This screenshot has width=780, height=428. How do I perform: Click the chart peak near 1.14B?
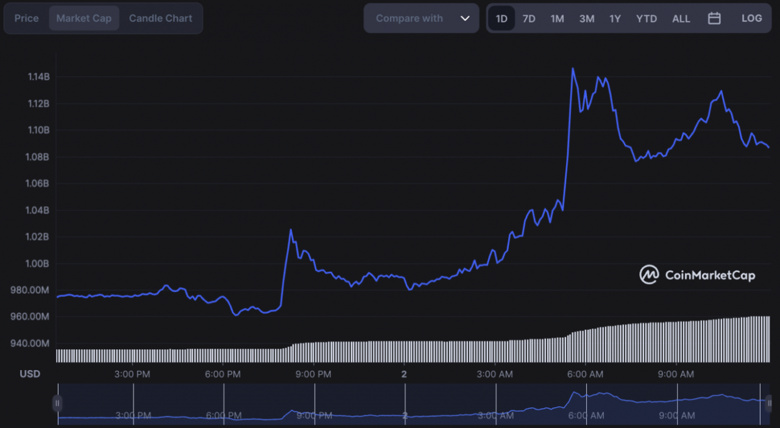(572, 69)
